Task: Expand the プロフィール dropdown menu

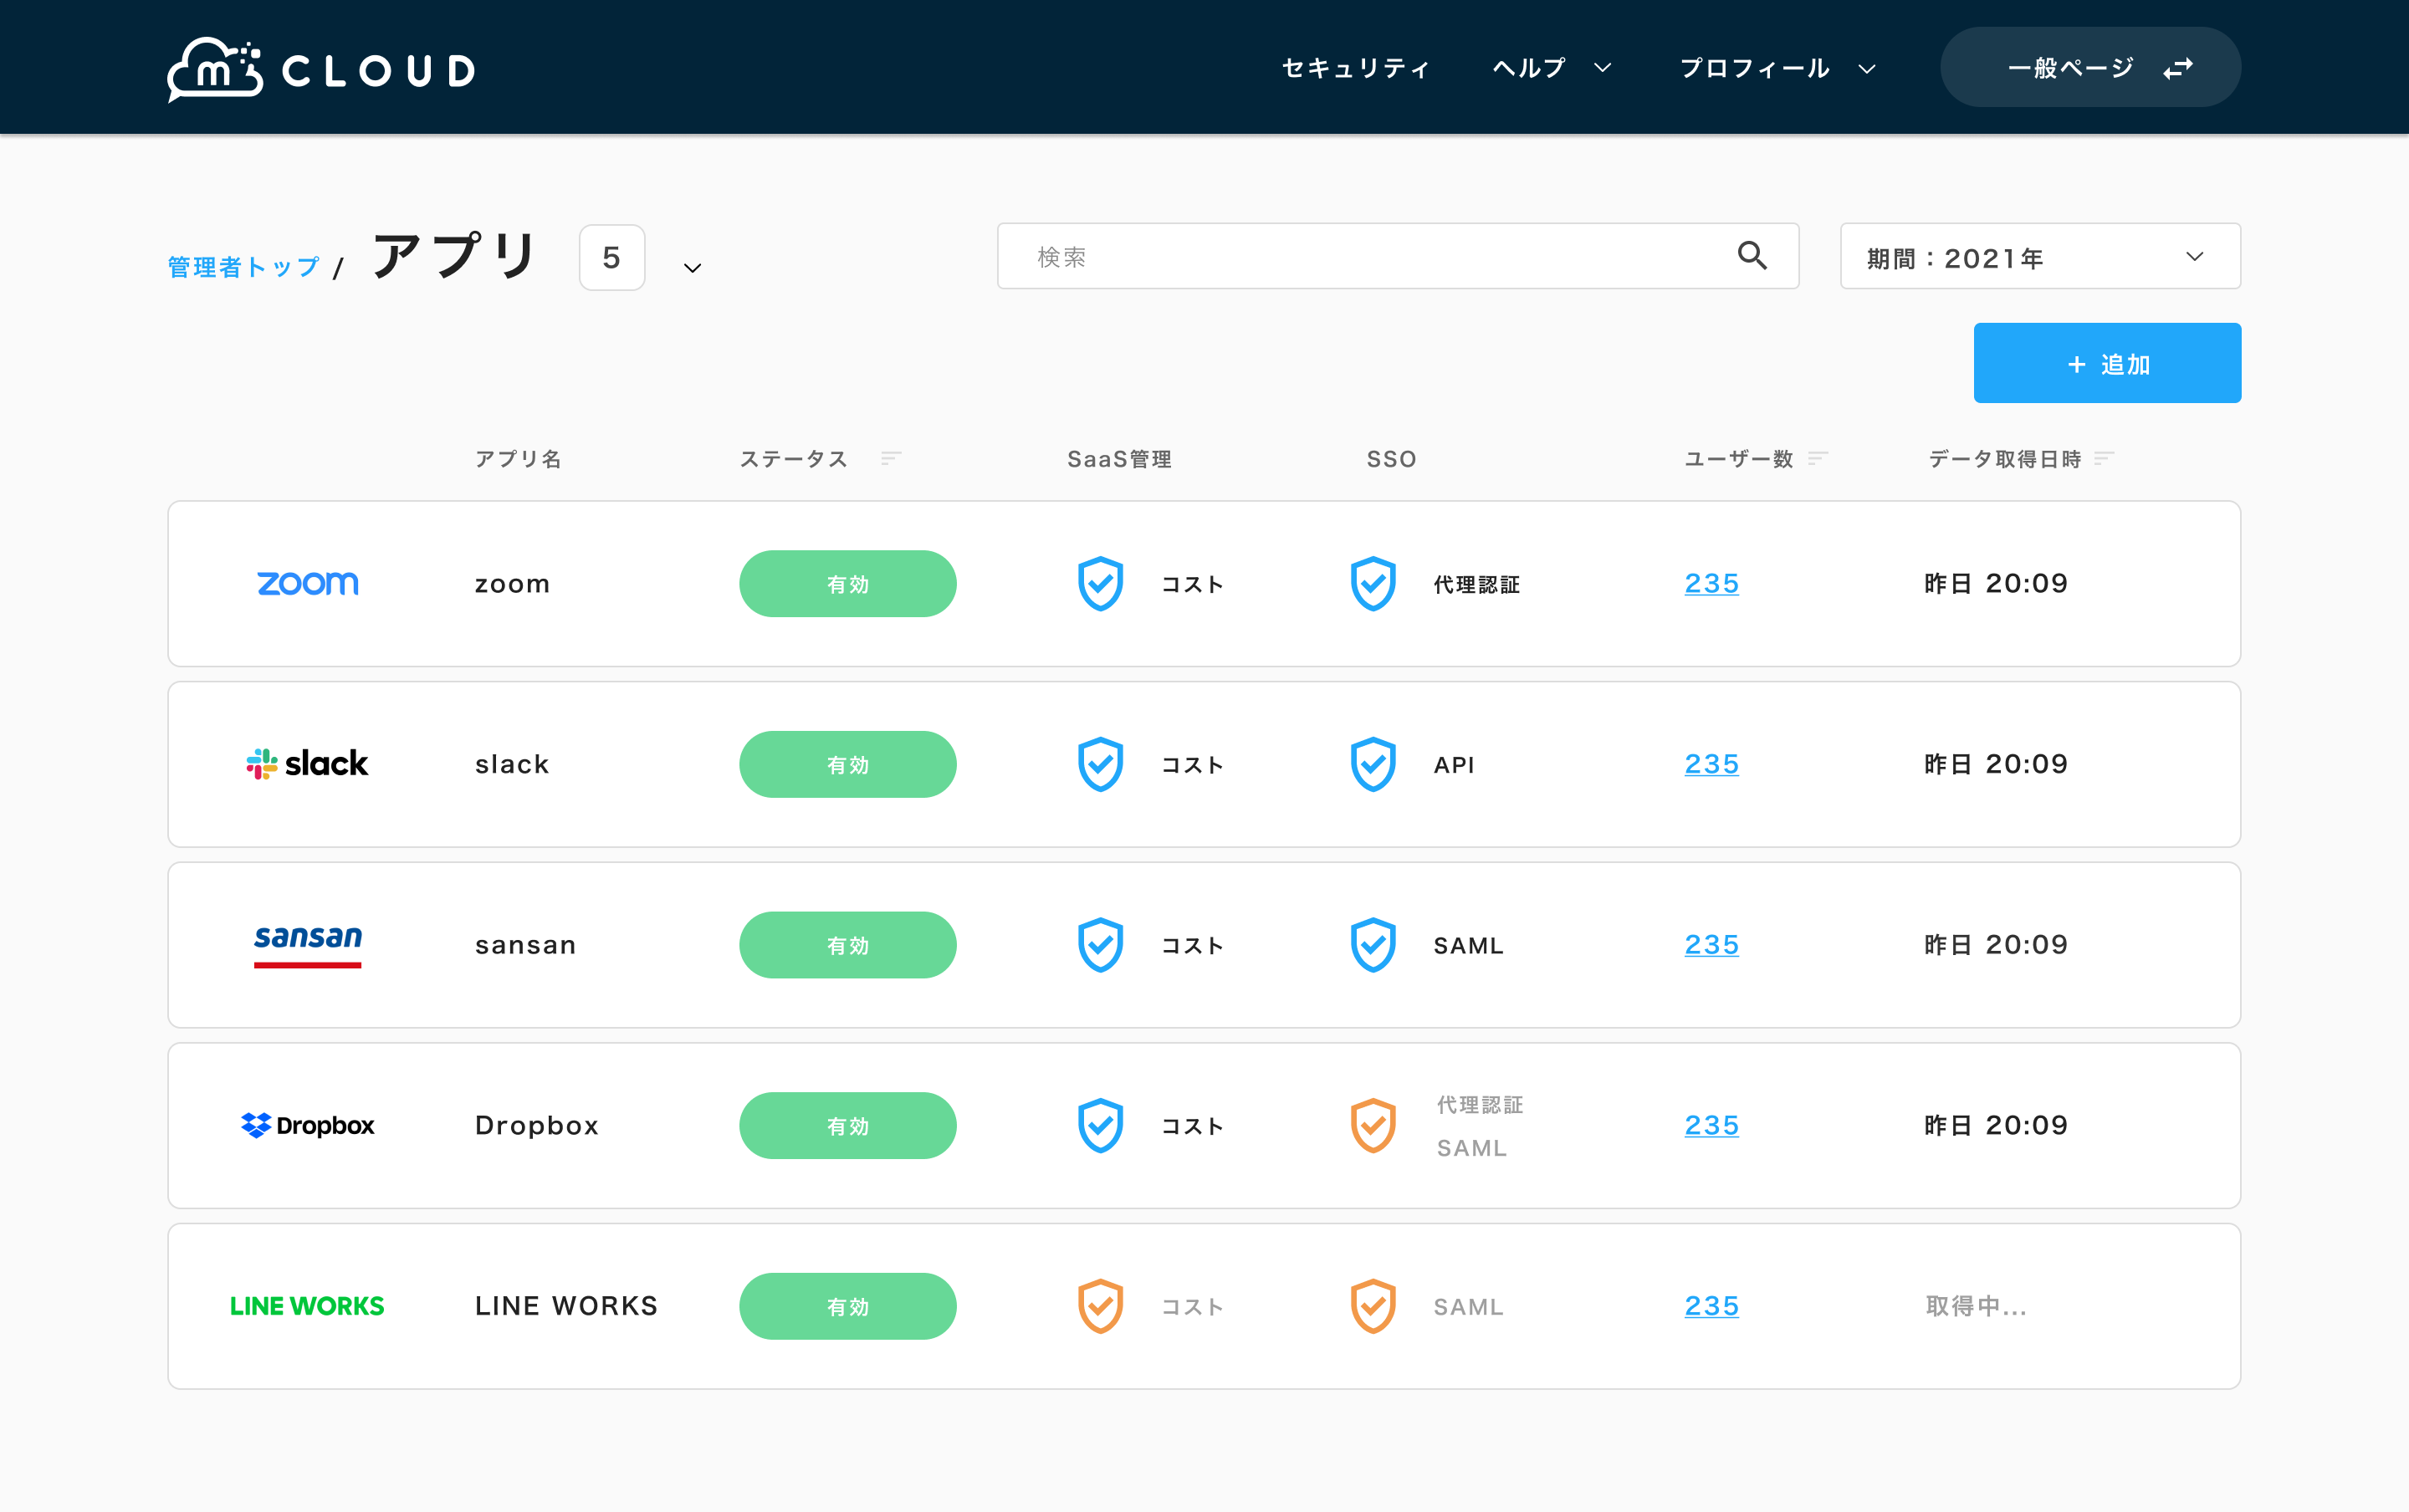Action: tap(1776, 68)
